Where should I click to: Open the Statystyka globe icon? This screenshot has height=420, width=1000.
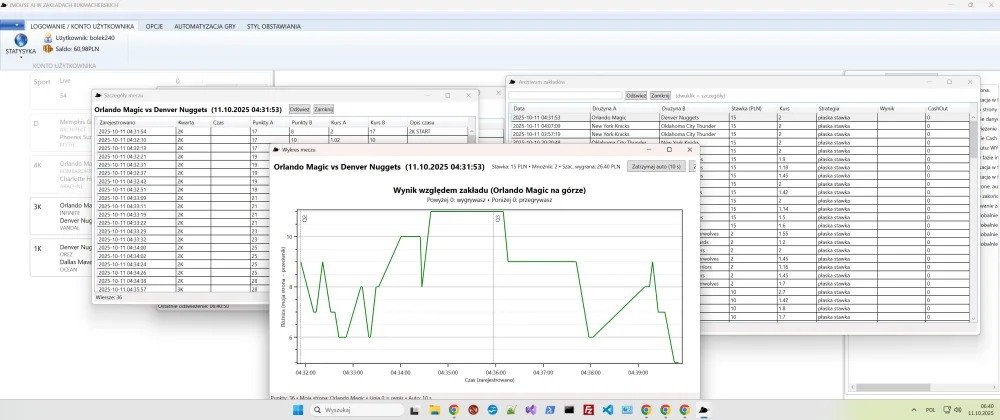(20, 39)
